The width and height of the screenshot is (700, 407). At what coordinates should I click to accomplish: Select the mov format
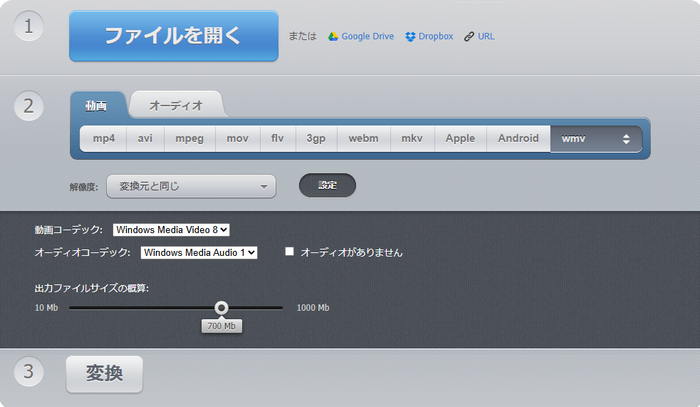click(x=238, y=138)
